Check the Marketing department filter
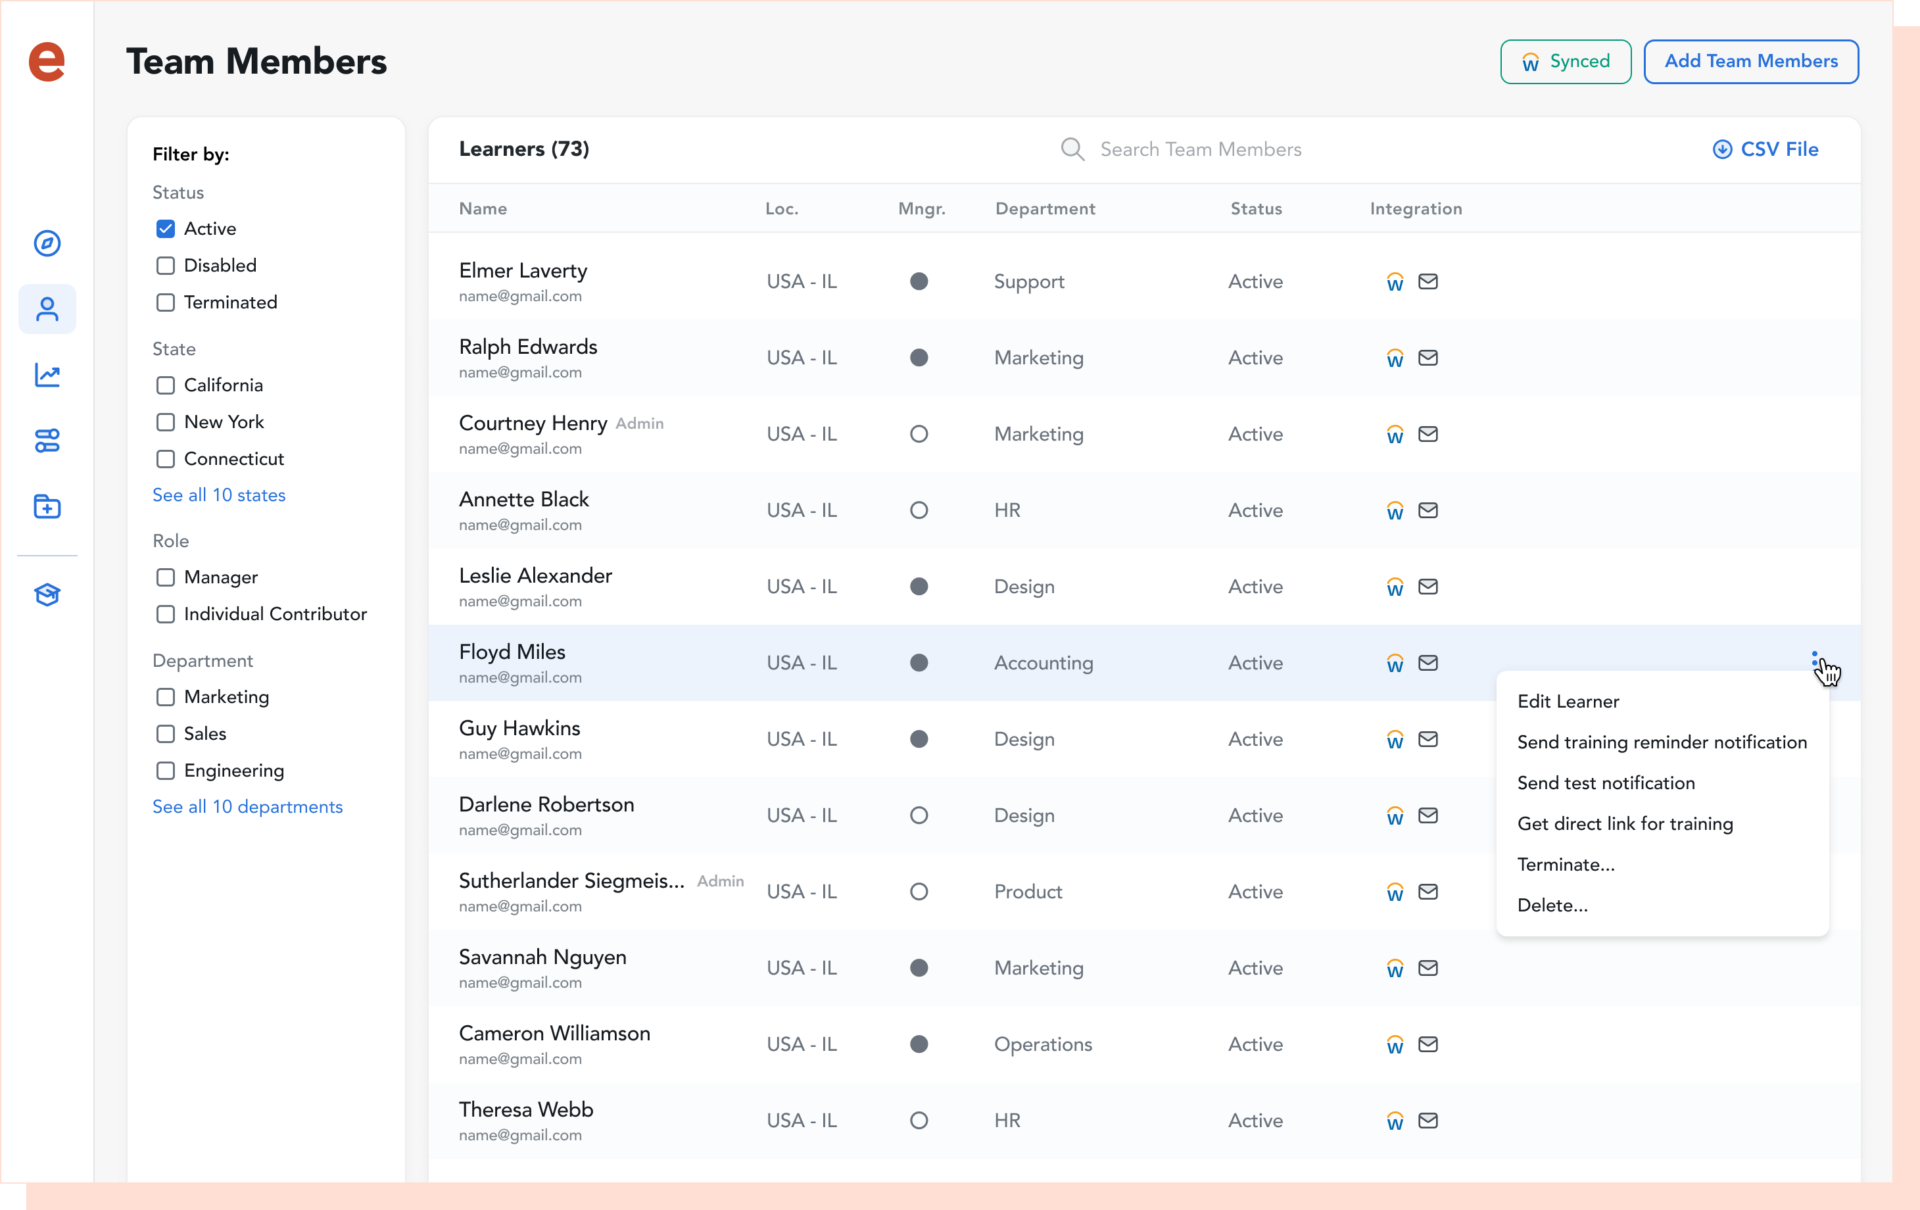 165,697
